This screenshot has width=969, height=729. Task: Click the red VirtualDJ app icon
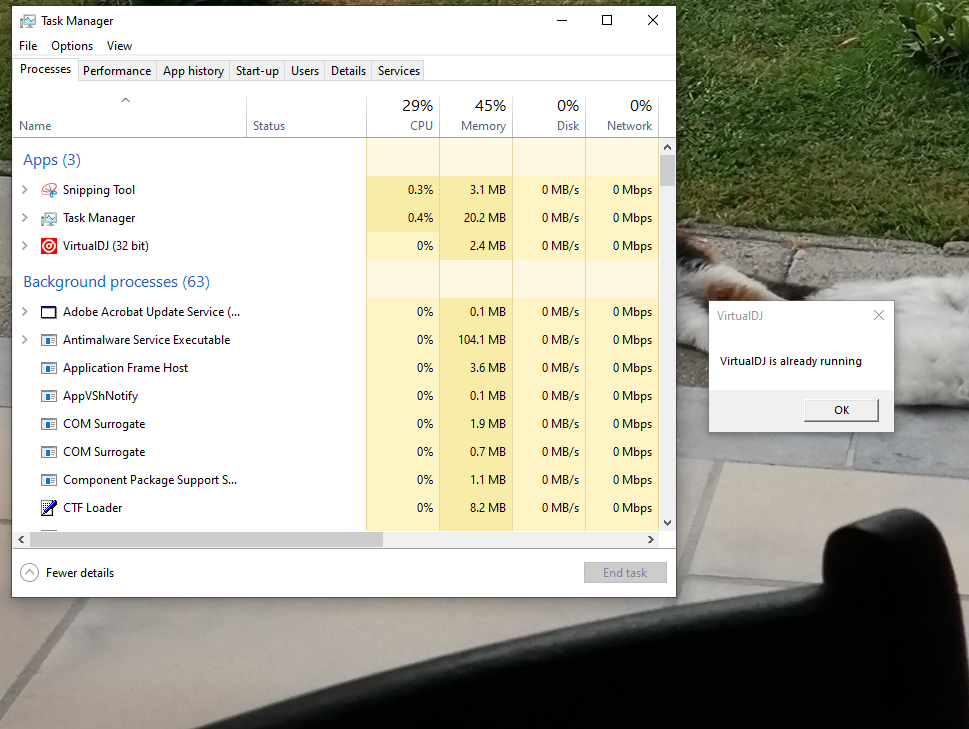pyautogui.click(x=49, y=246)
